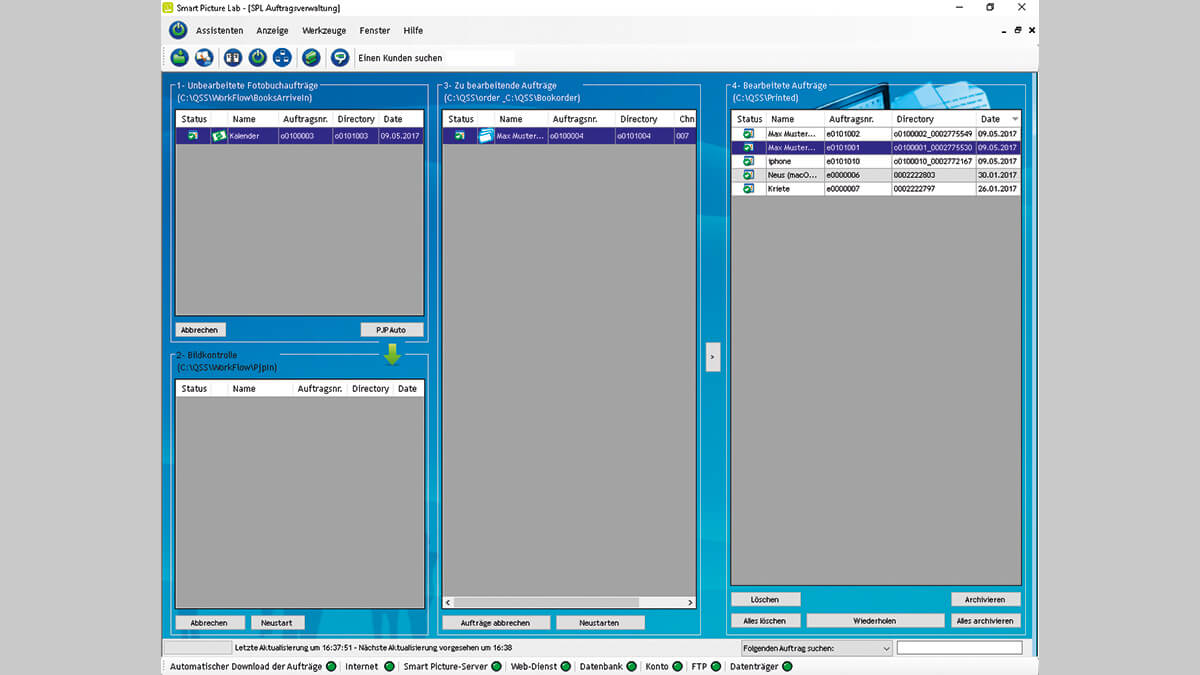Click the Alles archivieren button
The image size is (1200, 675).
pyautogui.click(x=985, y=621)
